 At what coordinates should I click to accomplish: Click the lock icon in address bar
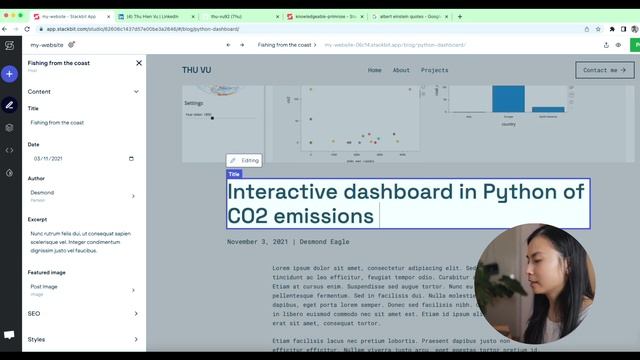point(41,29)
